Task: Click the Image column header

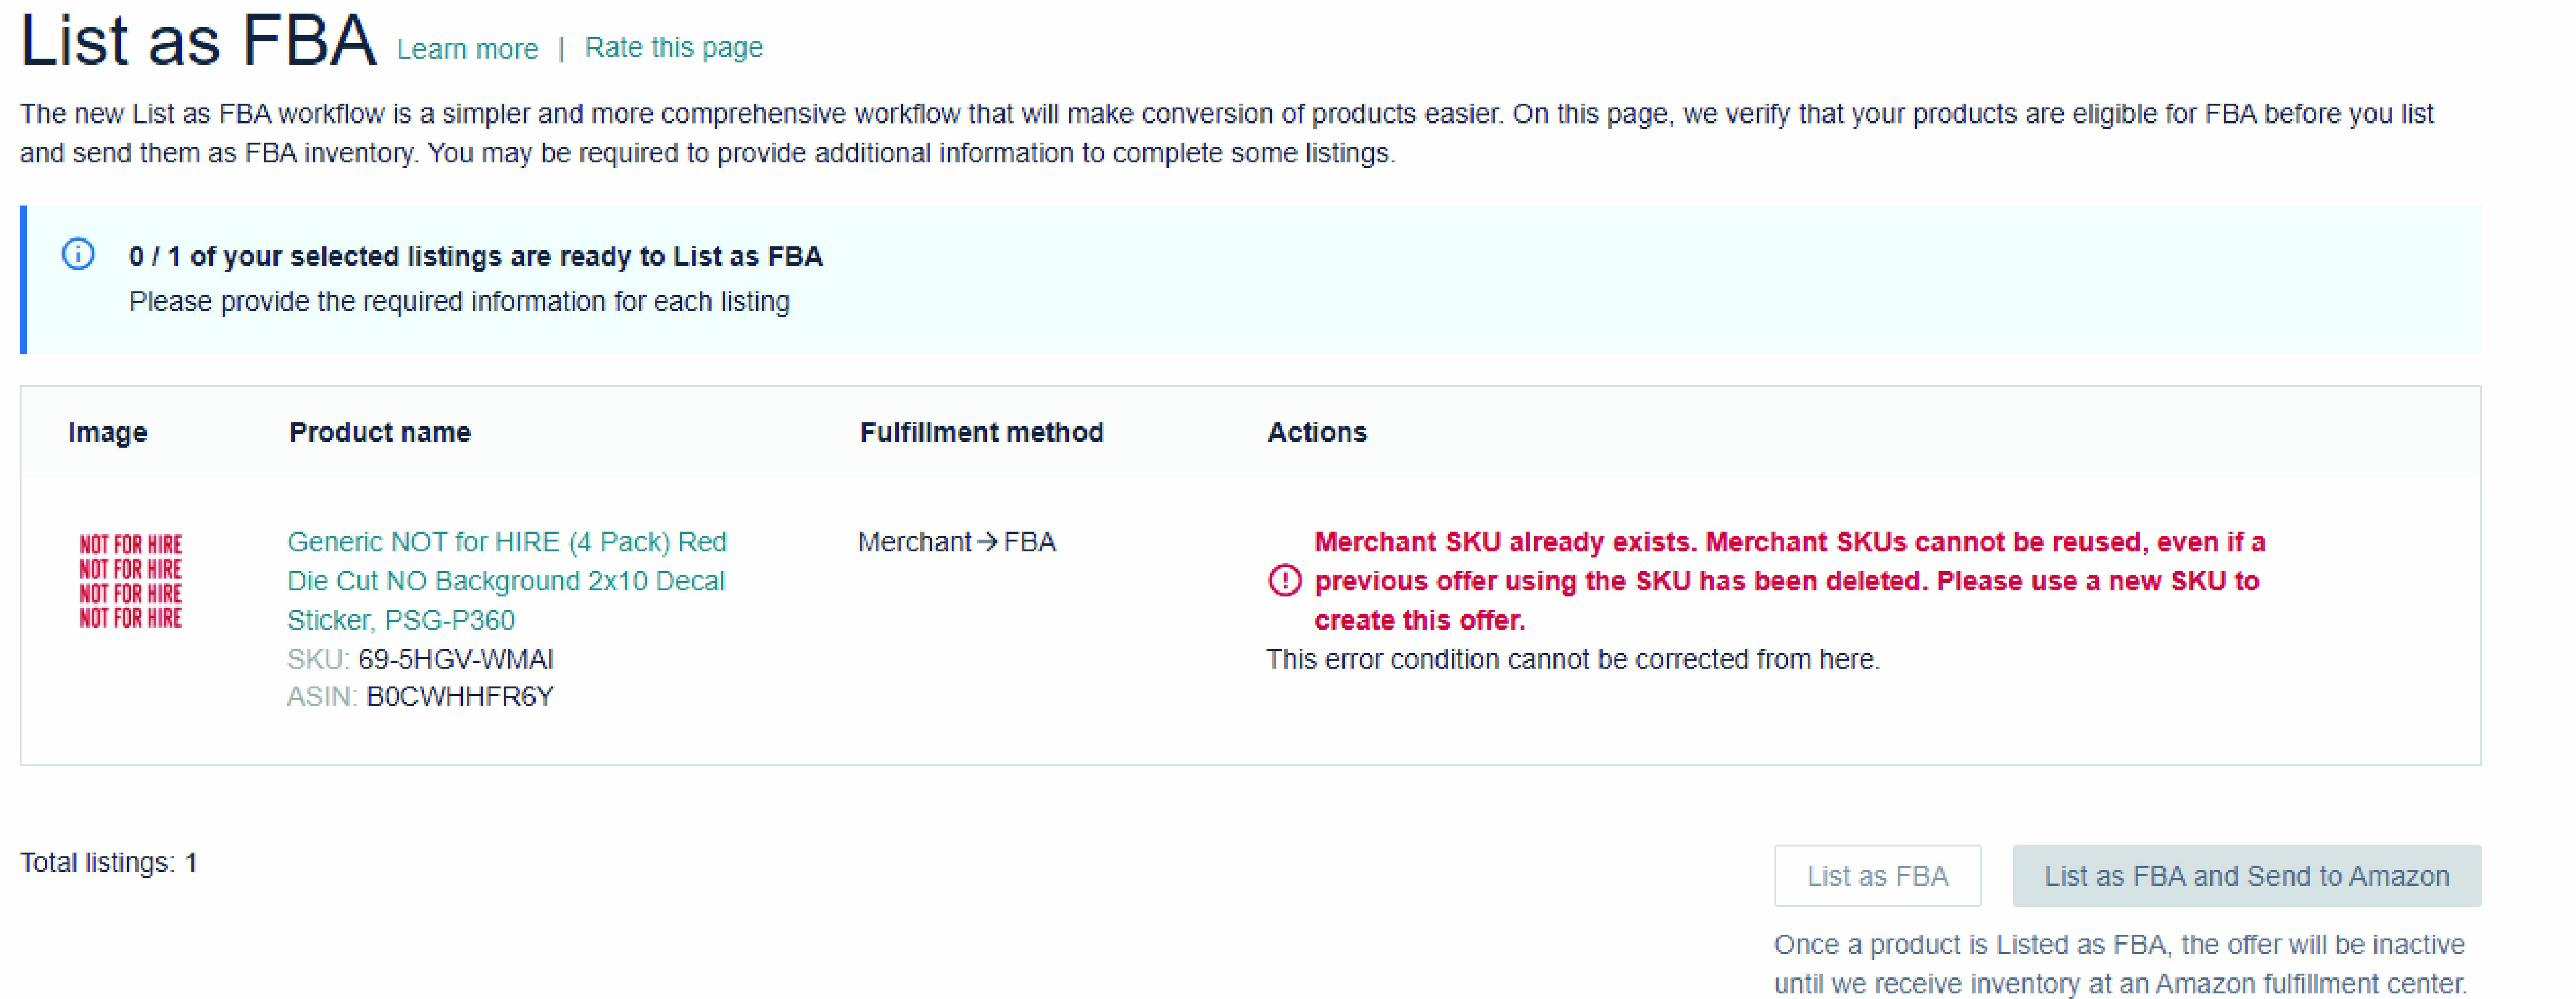Action: (107, 432)
